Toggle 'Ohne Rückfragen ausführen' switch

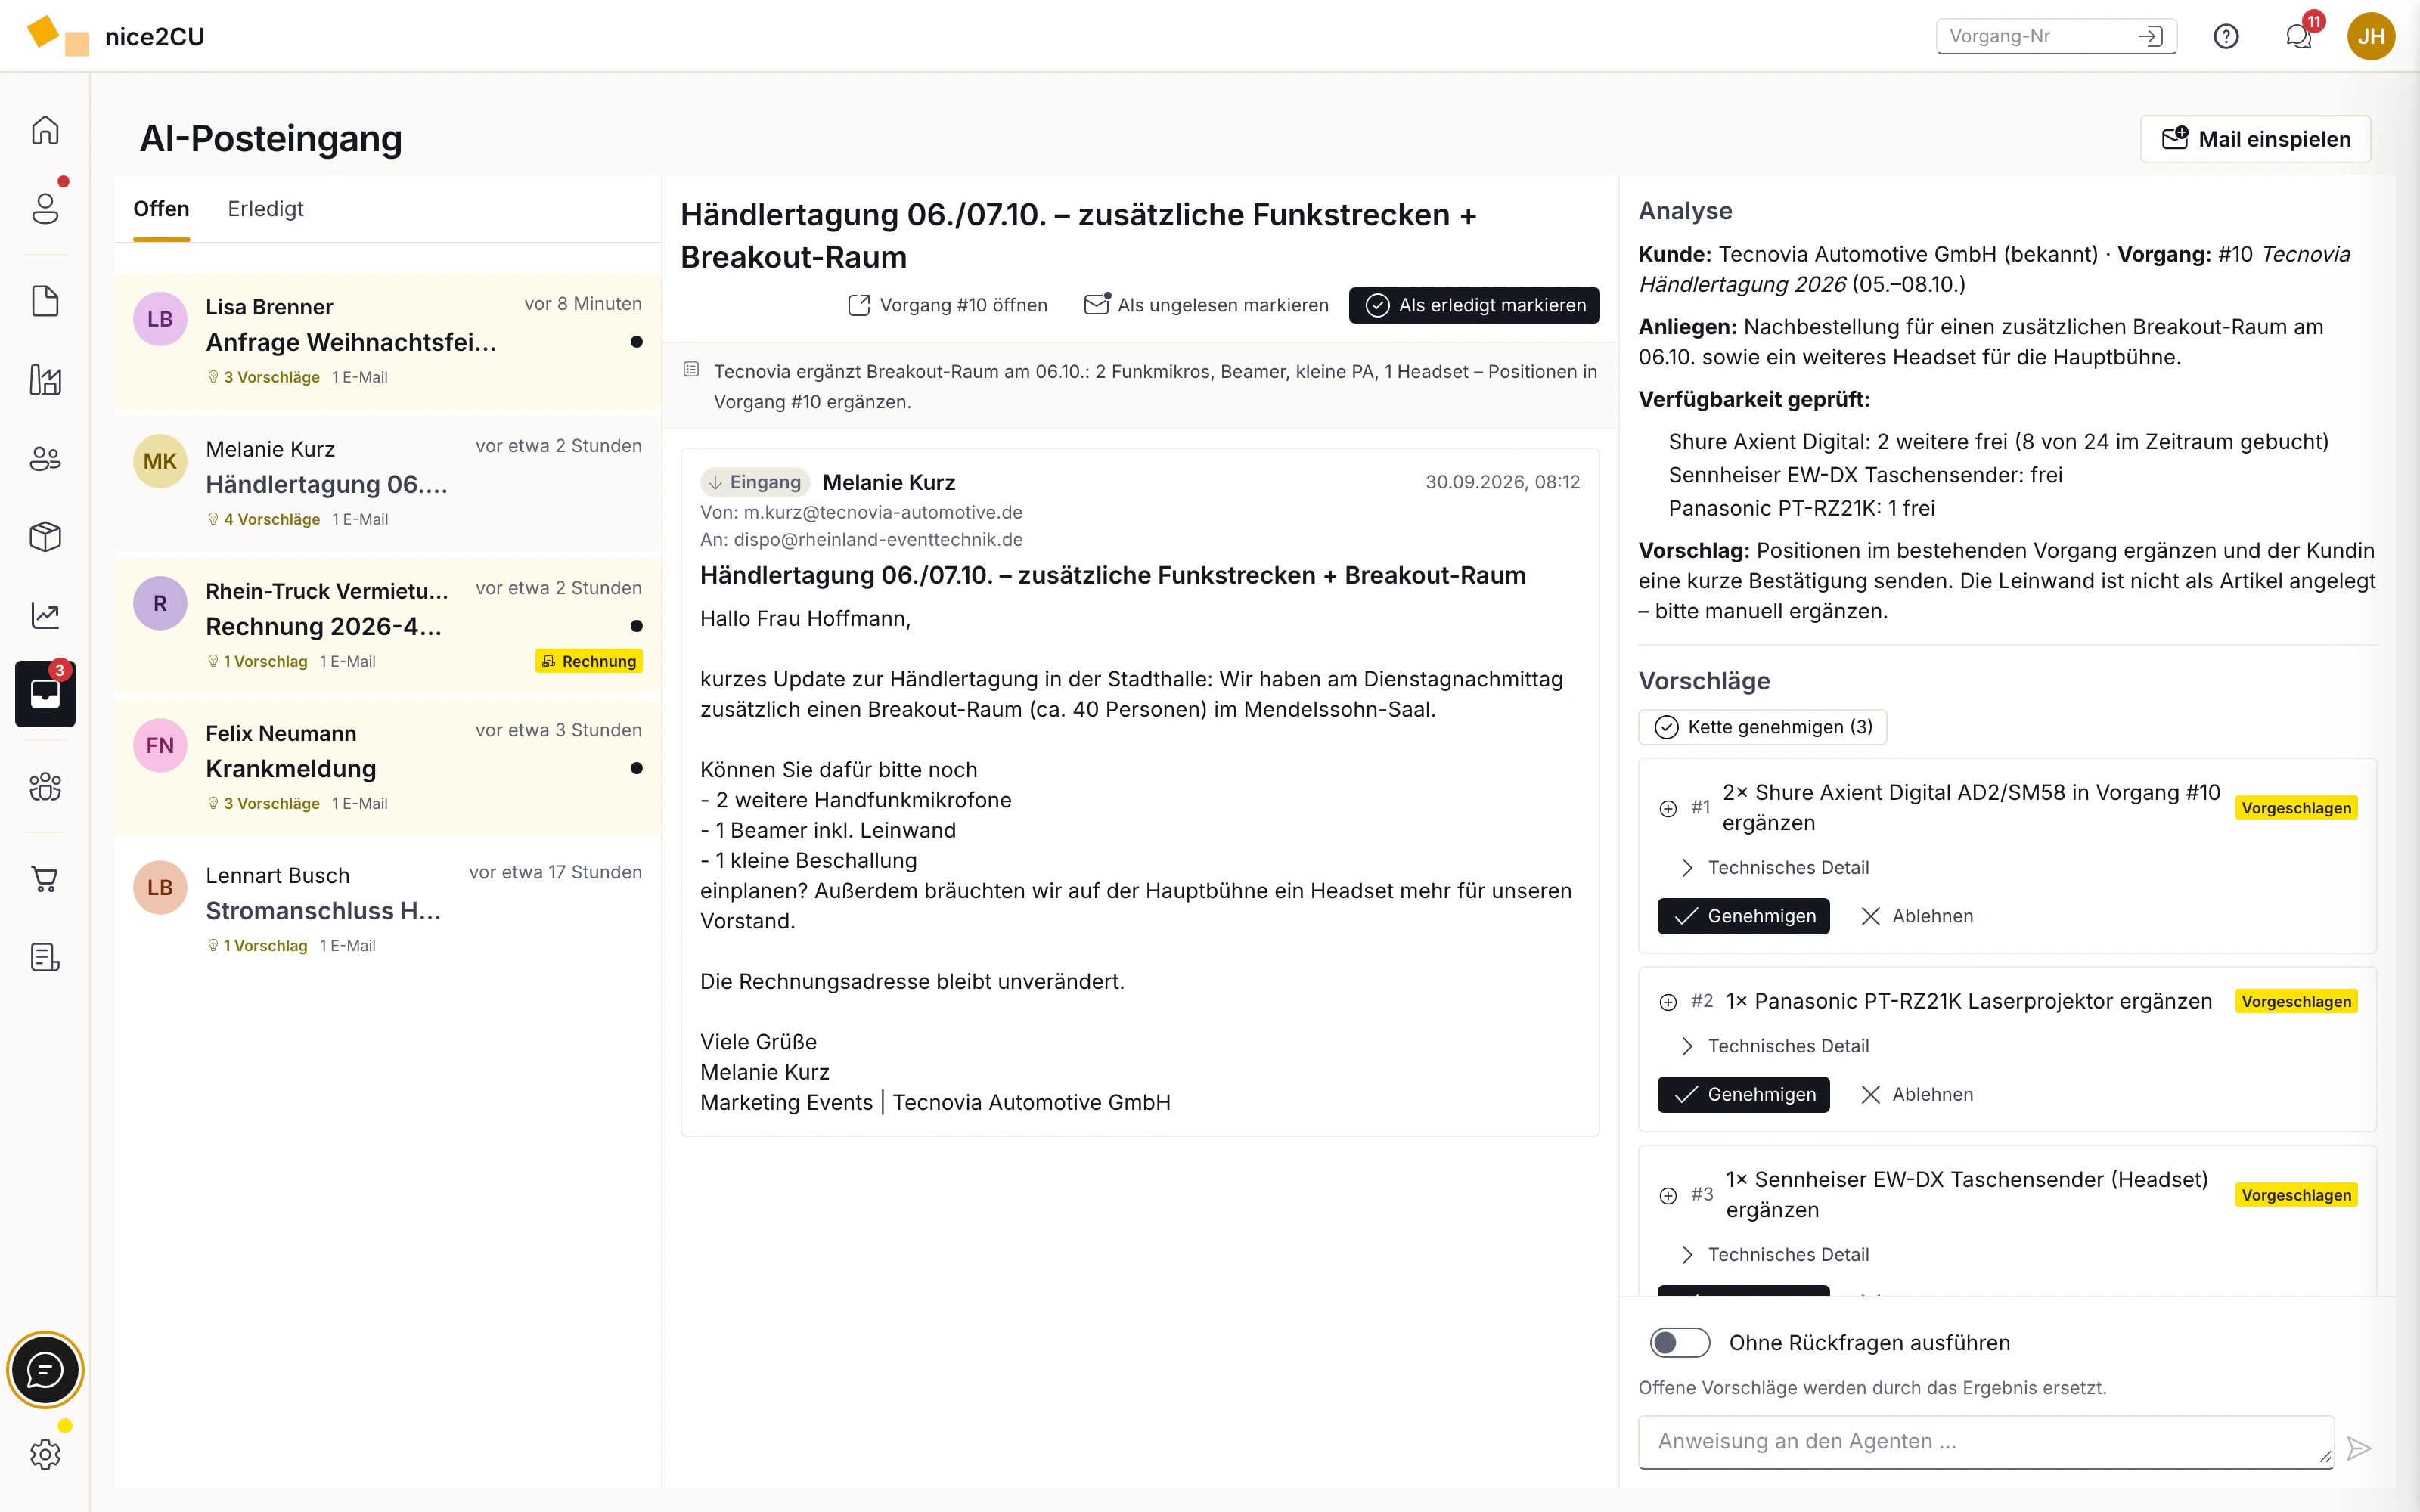tap(1680, 1342)
